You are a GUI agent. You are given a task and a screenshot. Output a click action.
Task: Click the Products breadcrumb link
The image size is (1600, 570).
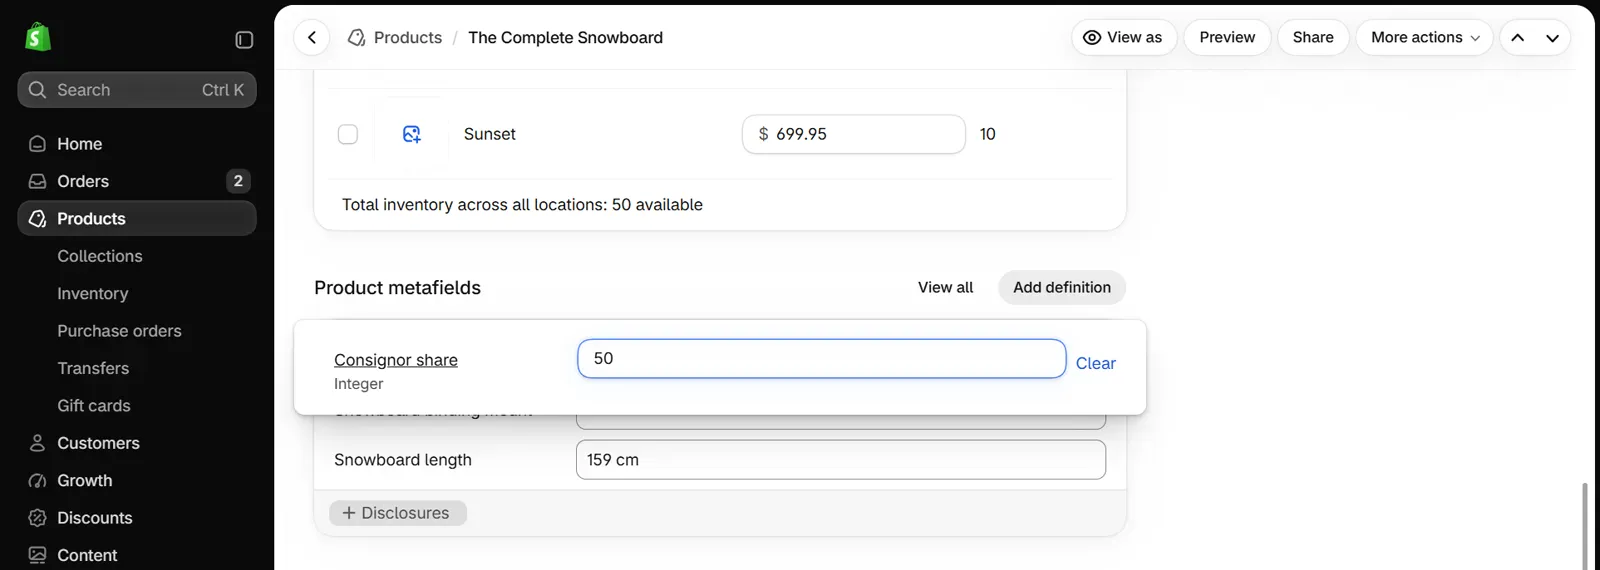(408, 38)
